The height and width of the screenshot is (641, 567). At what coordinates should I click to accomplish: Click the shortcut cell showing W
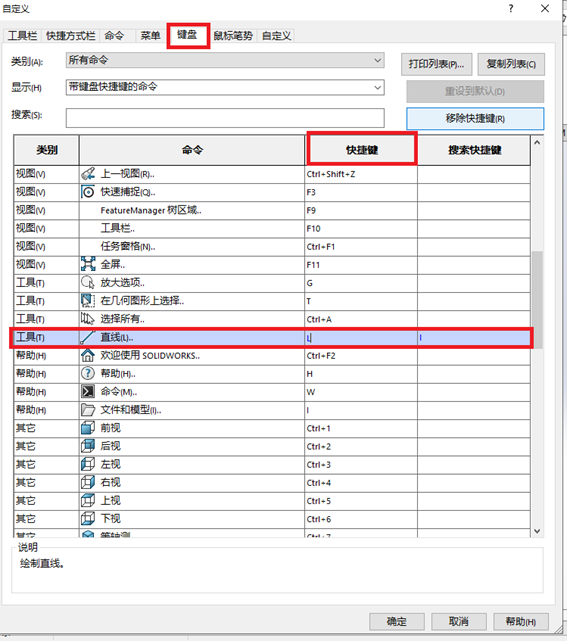click(361, 392)
